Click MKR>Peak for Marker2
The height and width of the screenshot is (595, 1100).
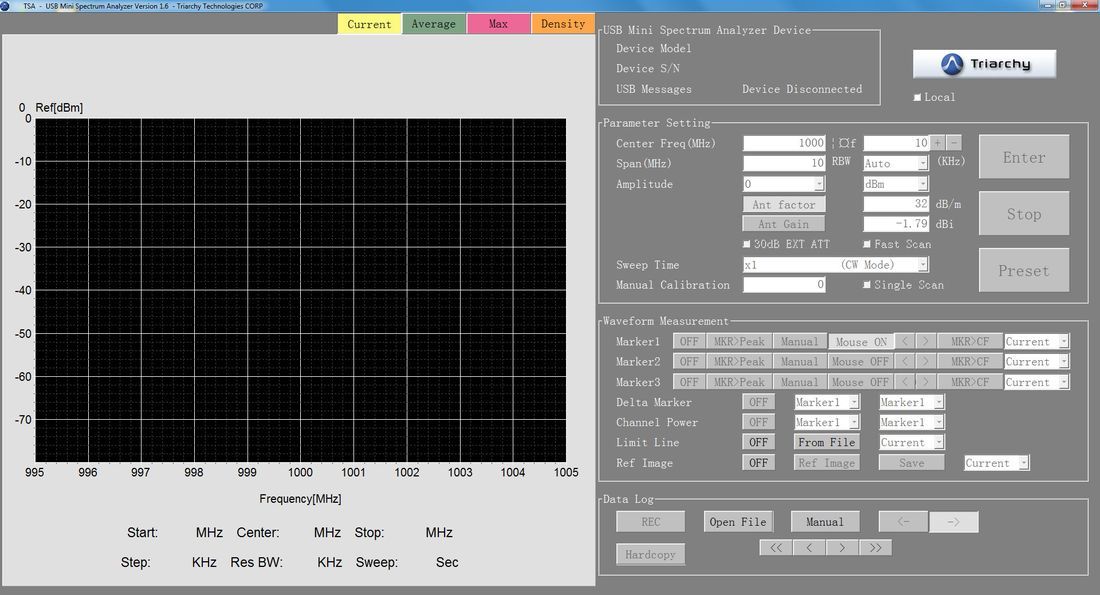(x=738, y=361)
